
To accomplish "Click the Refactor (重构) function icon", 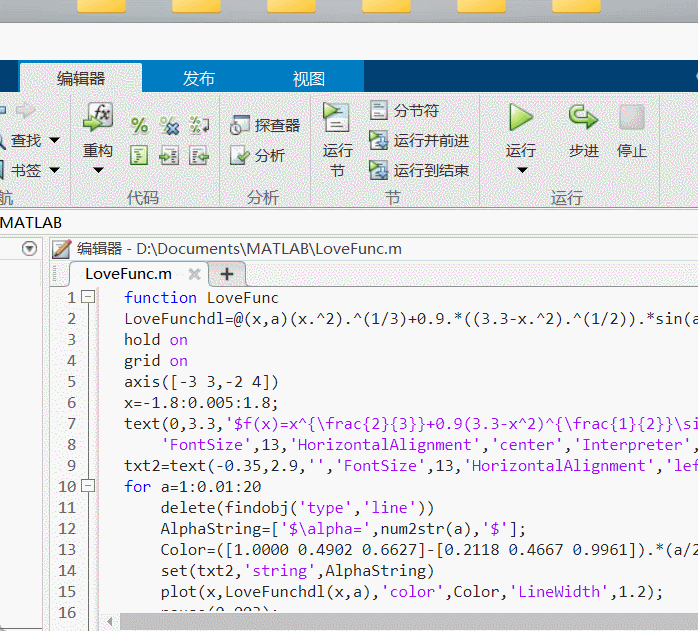I will point(98,117).
